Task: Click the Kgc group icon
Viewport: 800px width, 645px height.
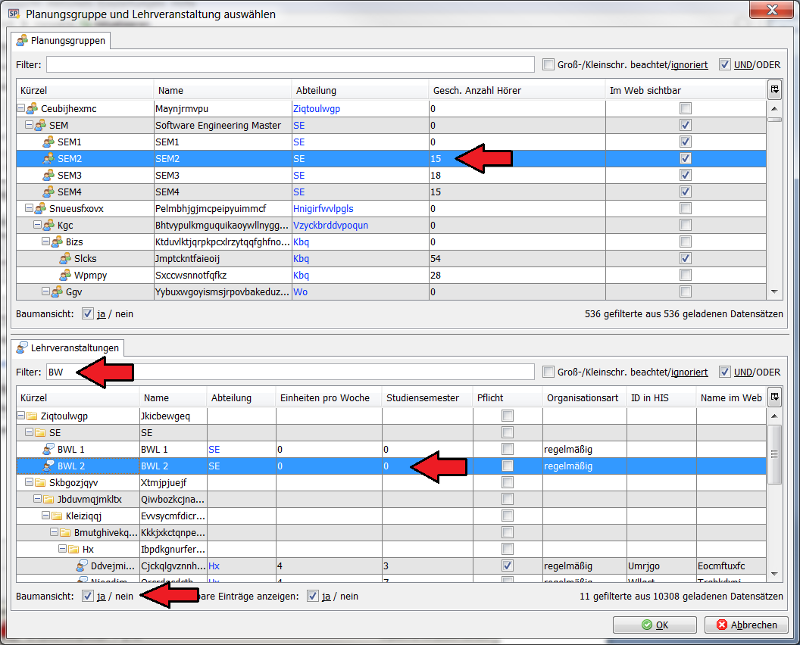Action: (48, 225)
